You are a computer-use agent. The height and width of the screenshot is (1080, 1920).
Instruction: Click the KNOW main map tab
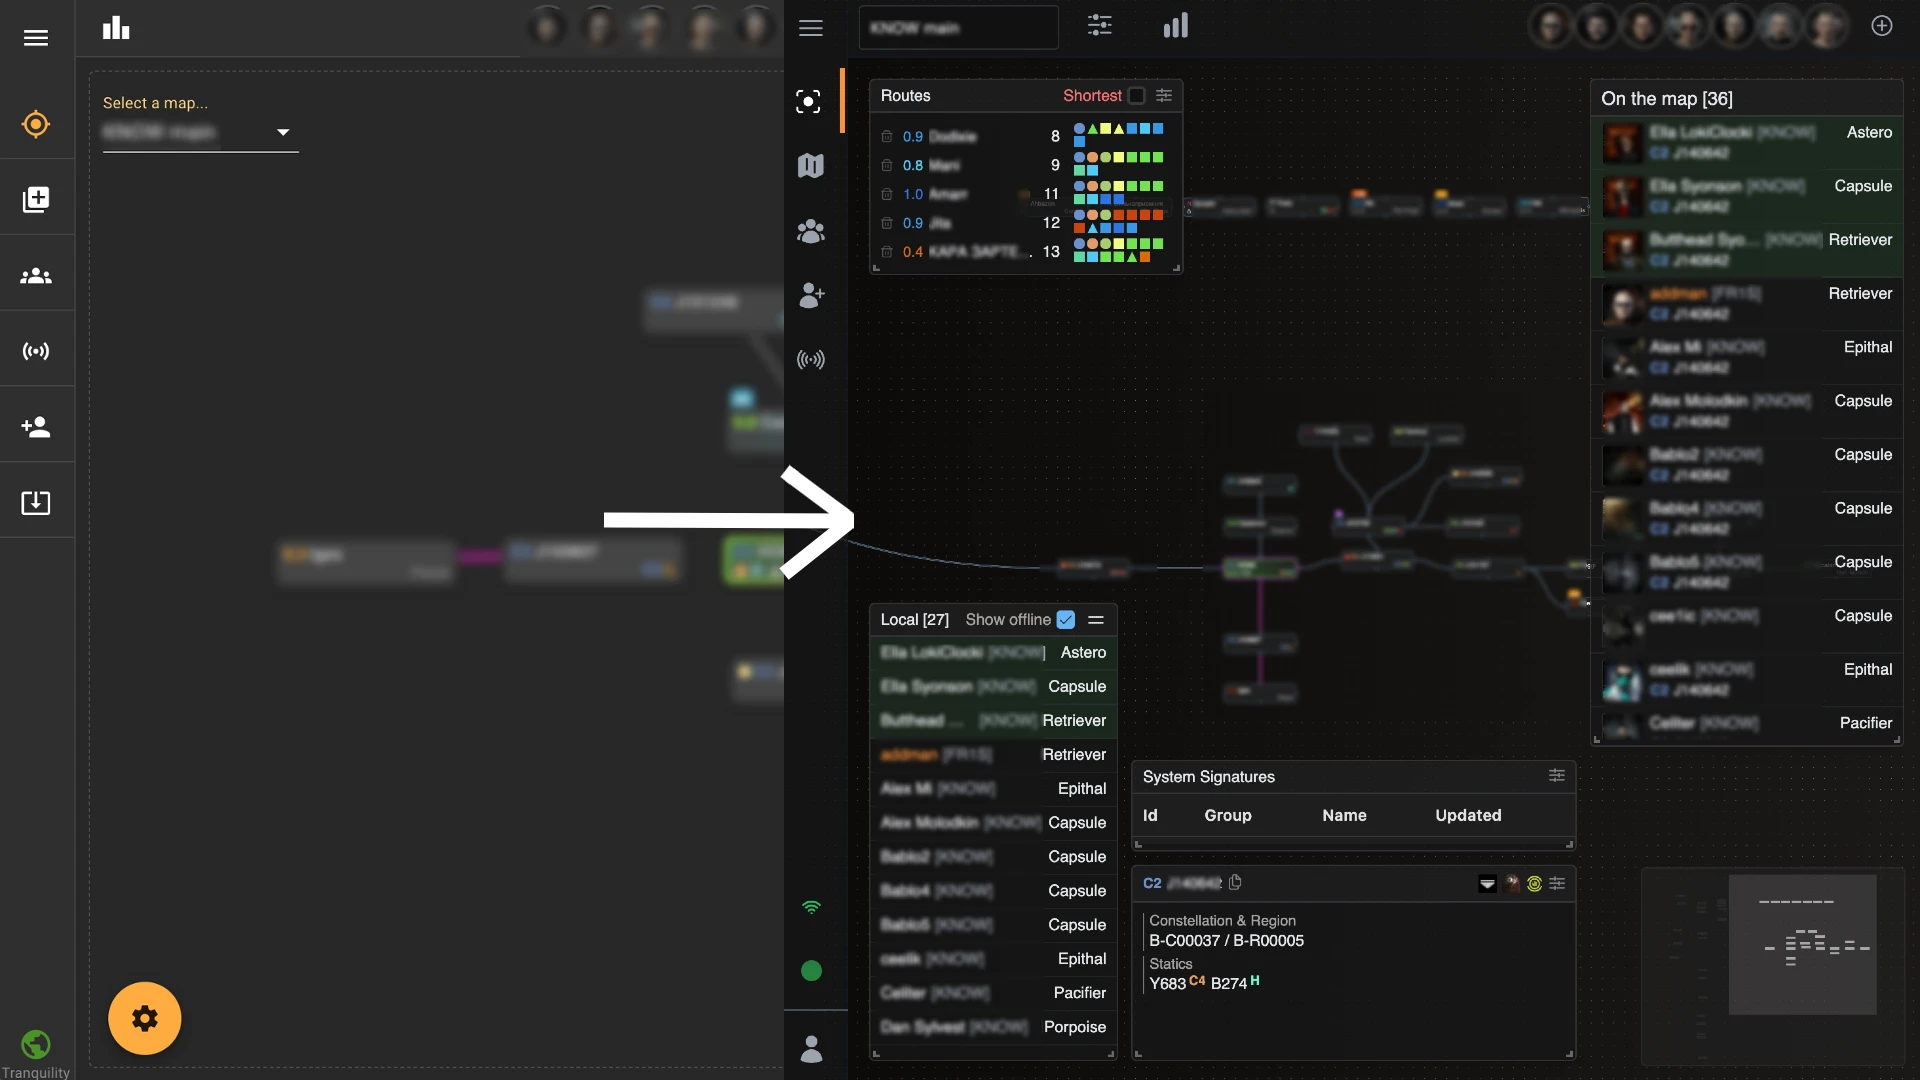tap(957, 26)
